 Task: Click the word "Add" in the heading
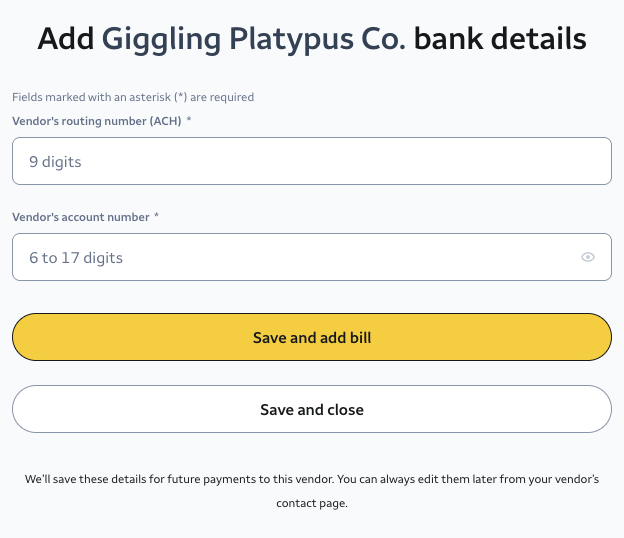point(66,40)
